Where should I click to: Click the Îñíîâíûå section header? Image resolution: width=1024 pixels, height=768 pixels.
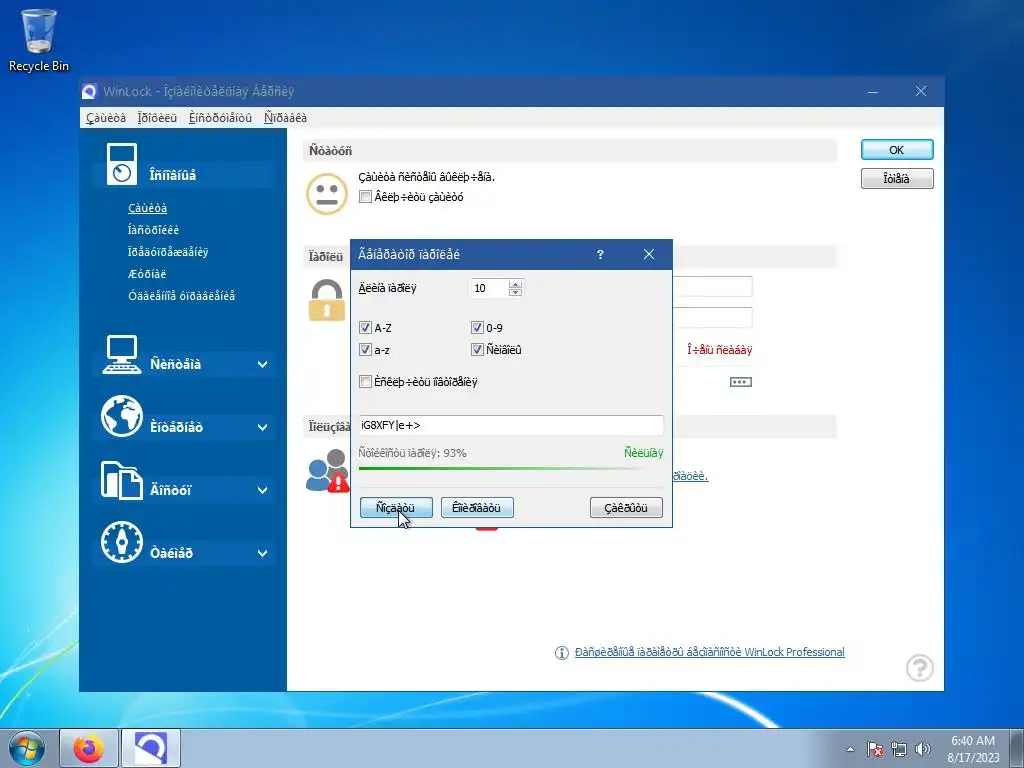point(182,174)
